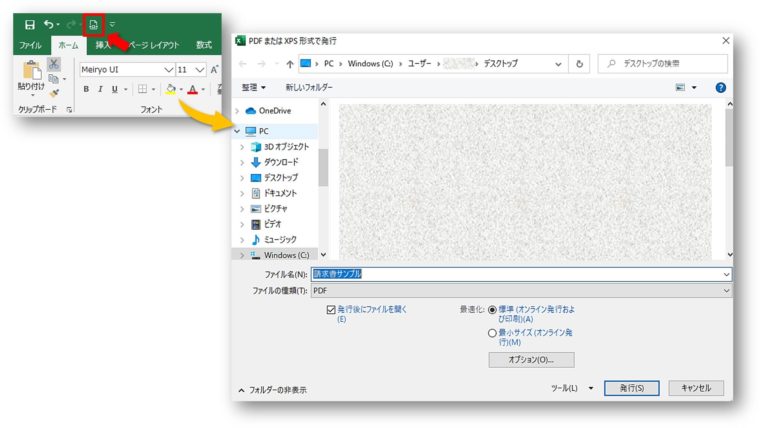Click the change view icon in dialog

[680, 88]
